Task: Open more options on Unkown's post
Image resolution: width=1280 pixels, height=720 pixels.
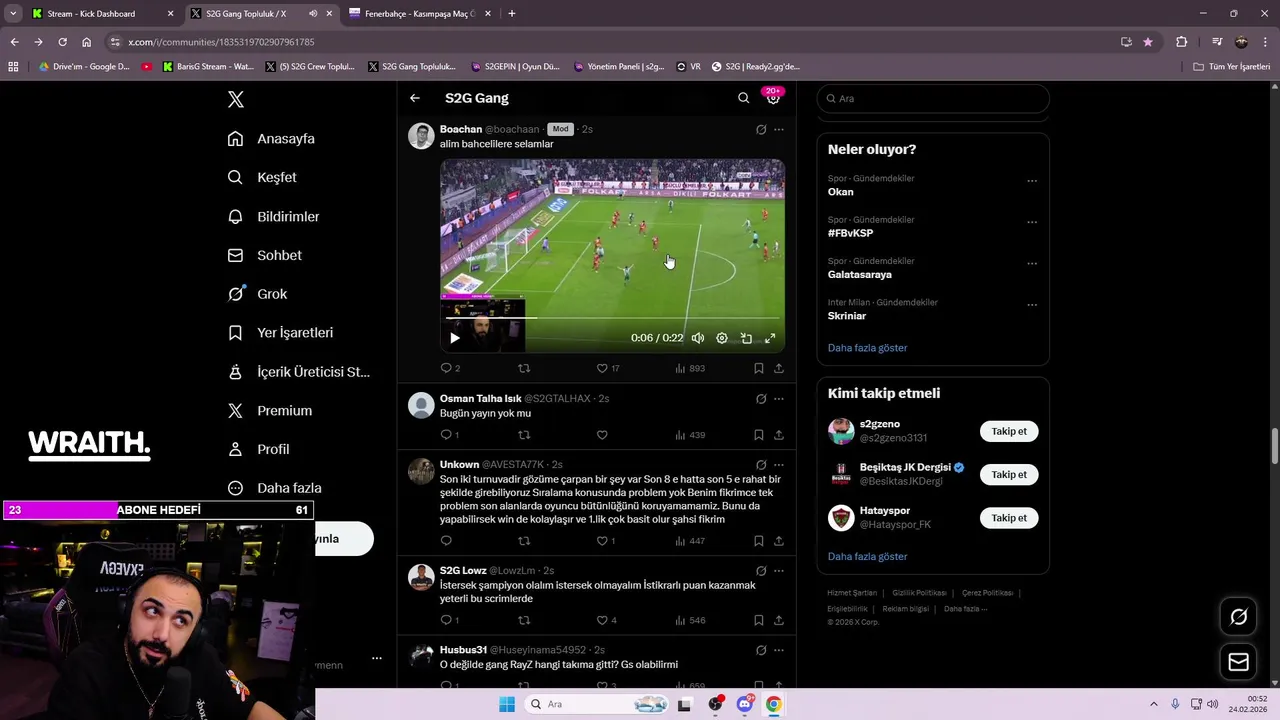Action: tap(779, 465)
